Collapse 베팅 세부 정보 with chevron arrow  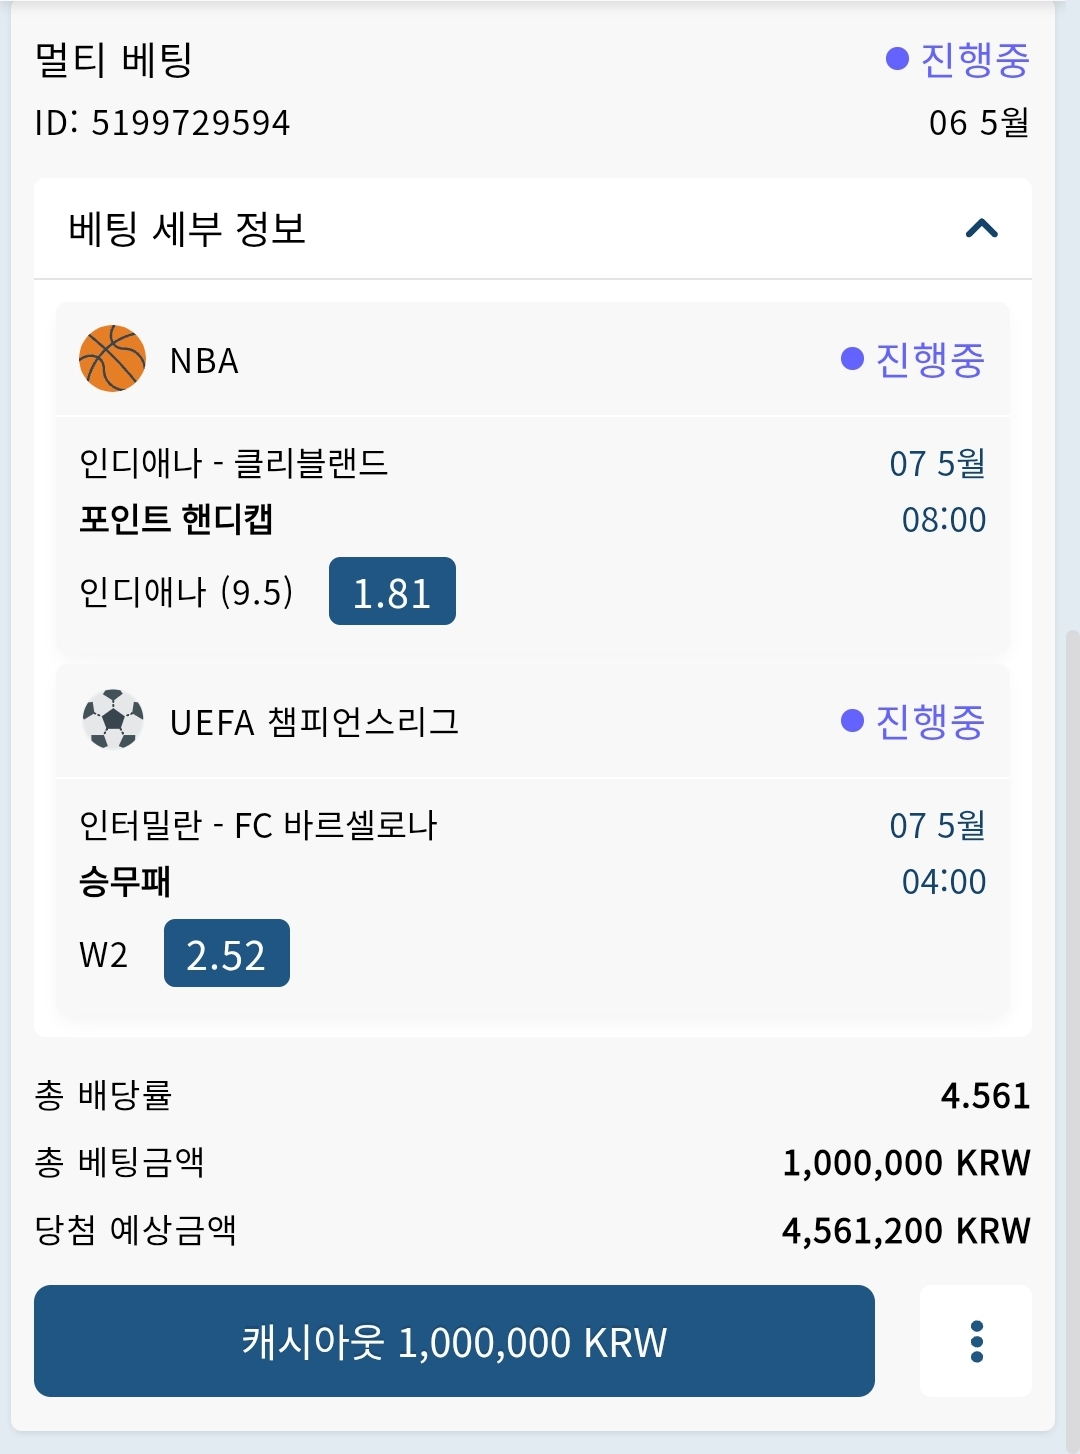pyautogui.click(x=982, y=229)
